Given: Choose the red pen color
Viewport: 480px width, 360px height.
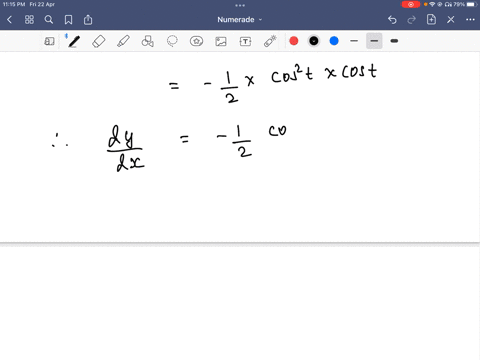Looking at the screenshot, I should [294, 41].
